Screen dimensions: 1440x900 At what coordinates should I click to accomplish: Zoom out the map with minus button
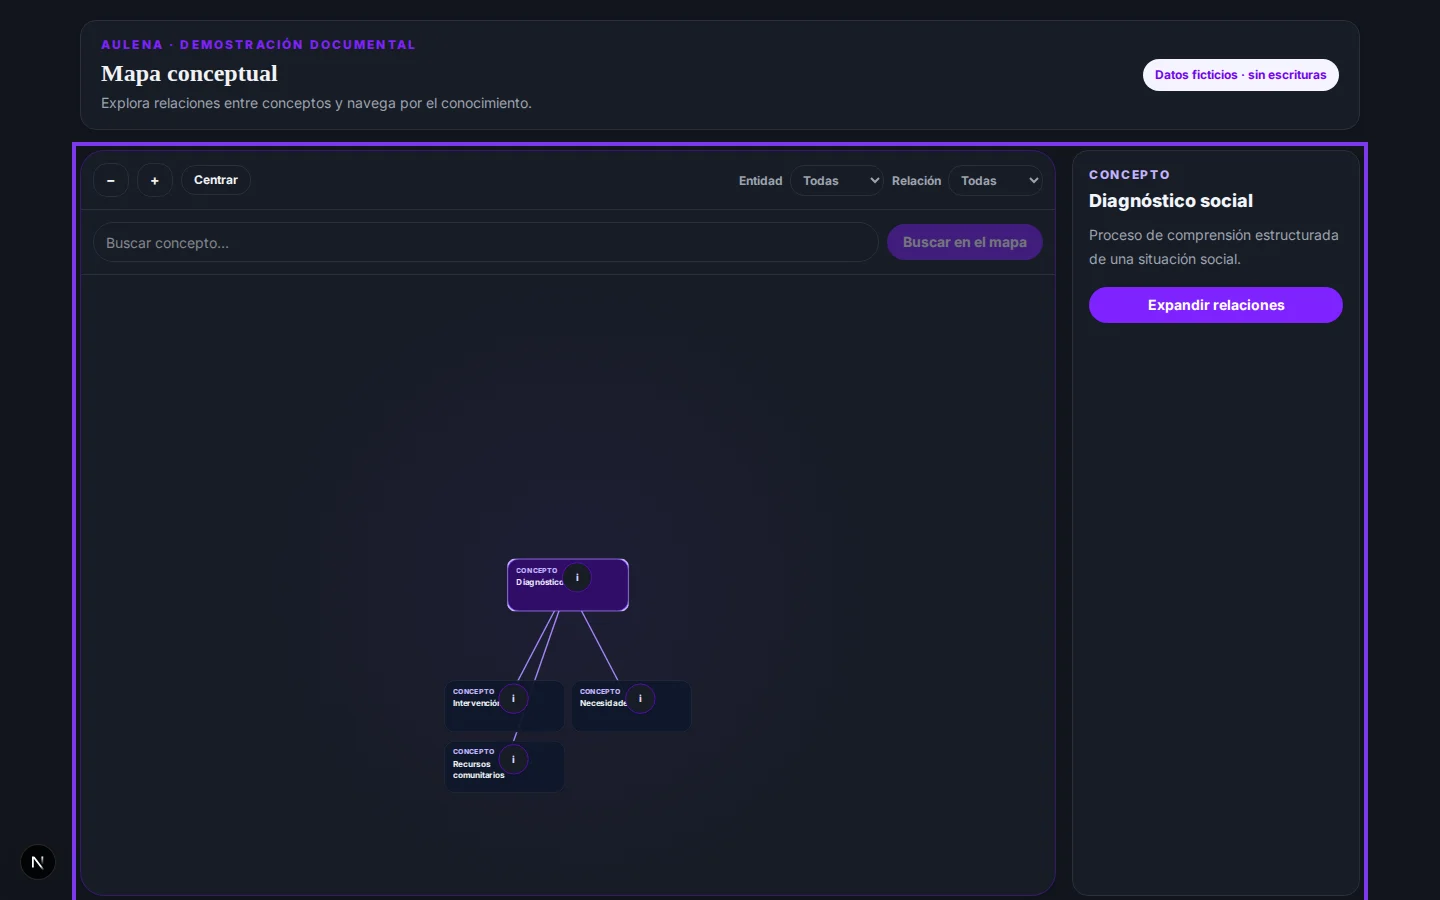(111, 181)
